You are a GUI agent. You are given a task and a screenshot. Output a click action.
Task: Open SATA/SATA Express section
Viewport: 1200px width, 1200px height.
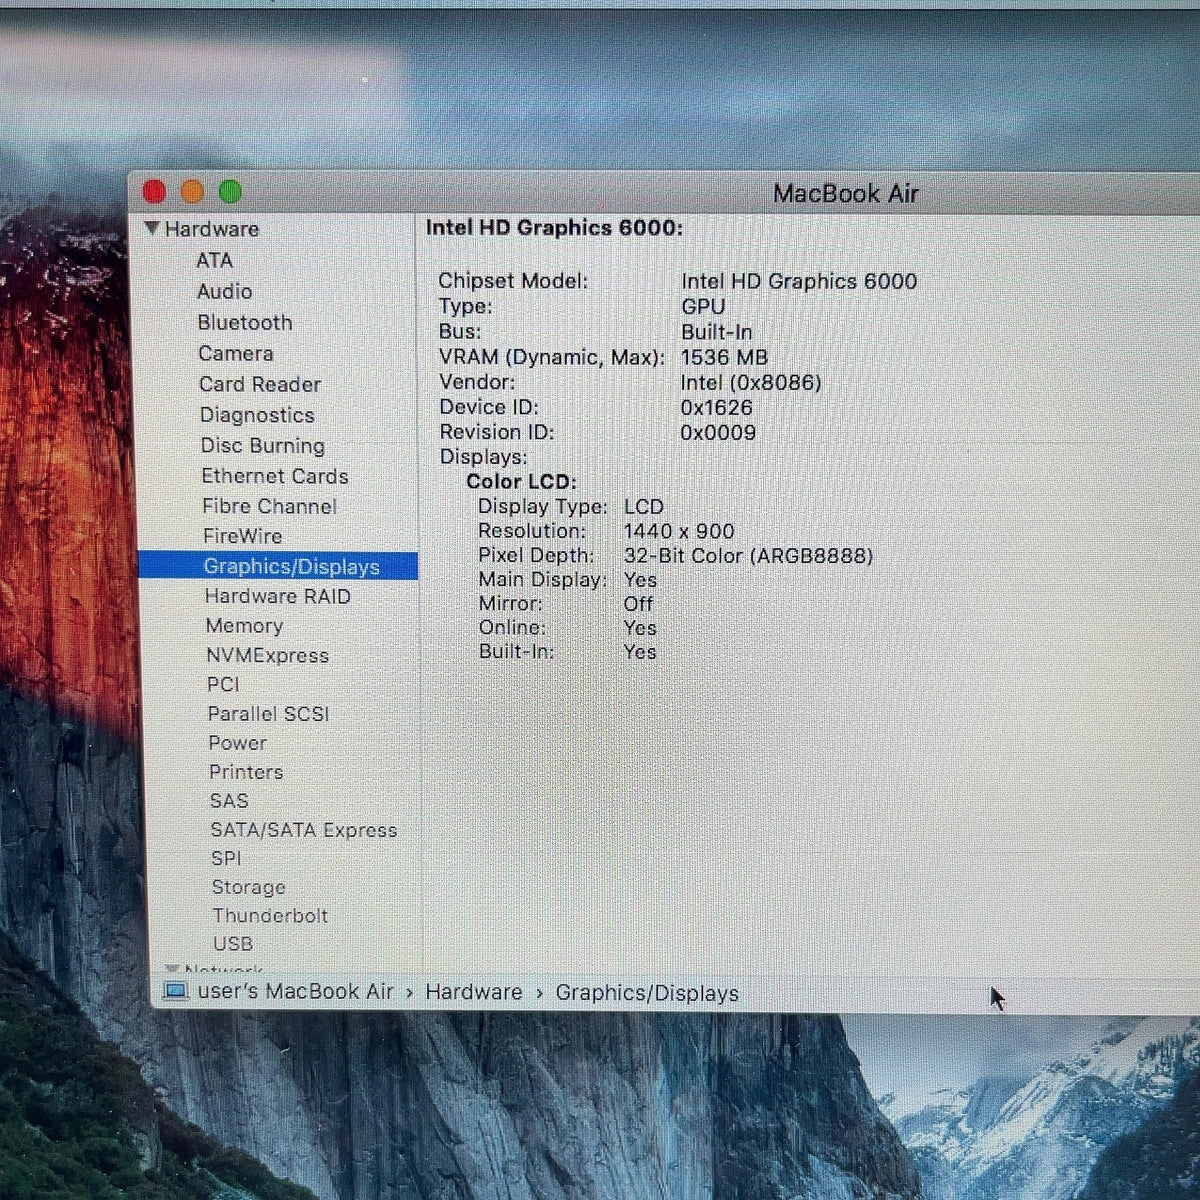click(x=304, y=830)
